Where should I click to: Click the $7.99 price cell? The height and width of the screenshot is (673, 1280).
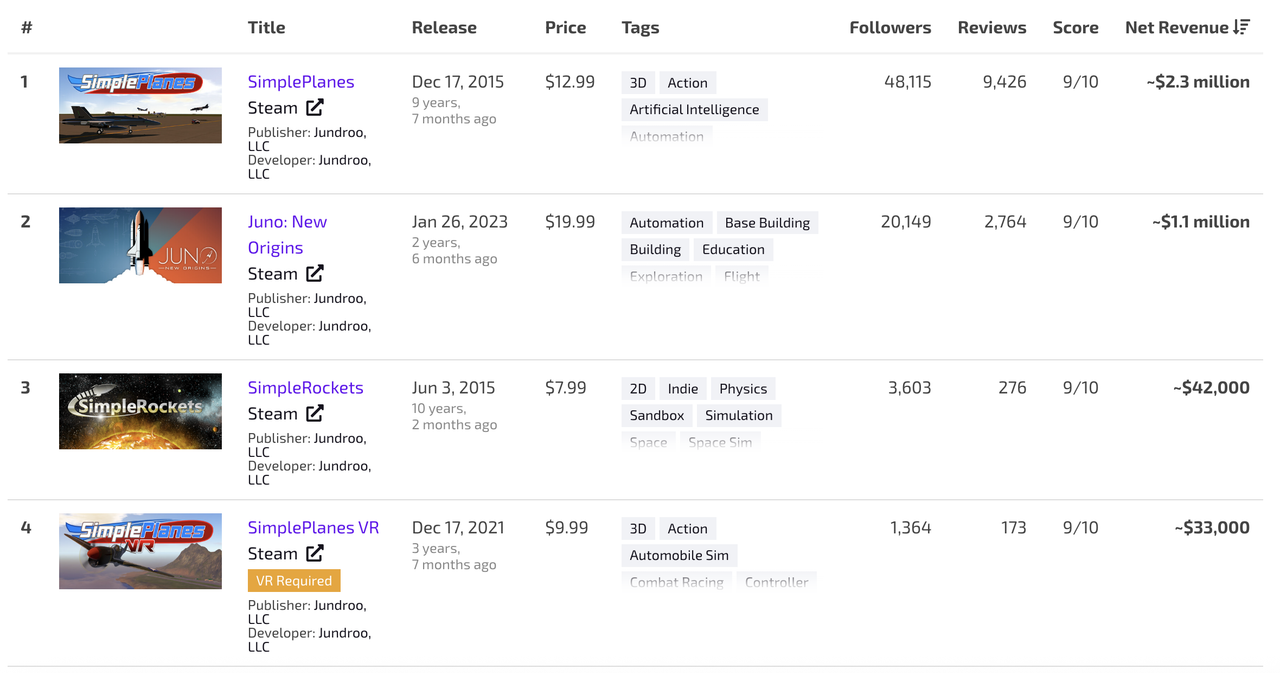tap(566, 388)
